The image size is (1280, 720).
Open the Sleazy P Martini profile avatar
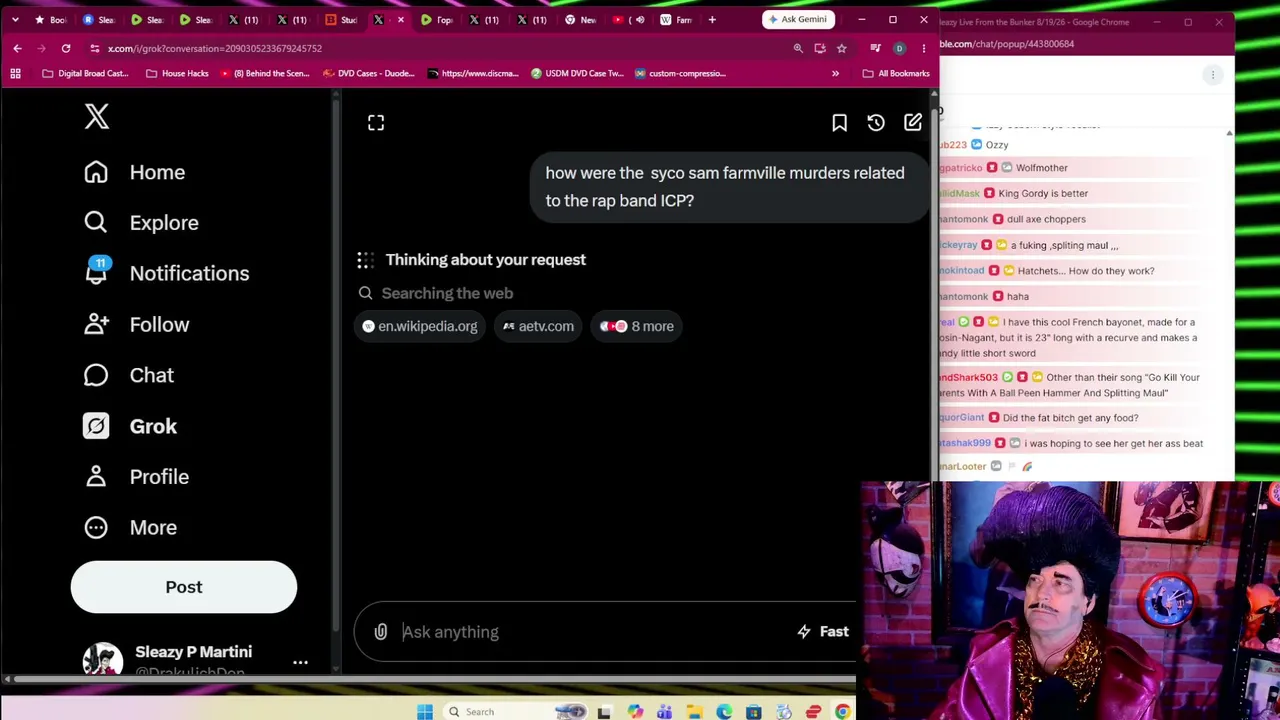(102, 660)
